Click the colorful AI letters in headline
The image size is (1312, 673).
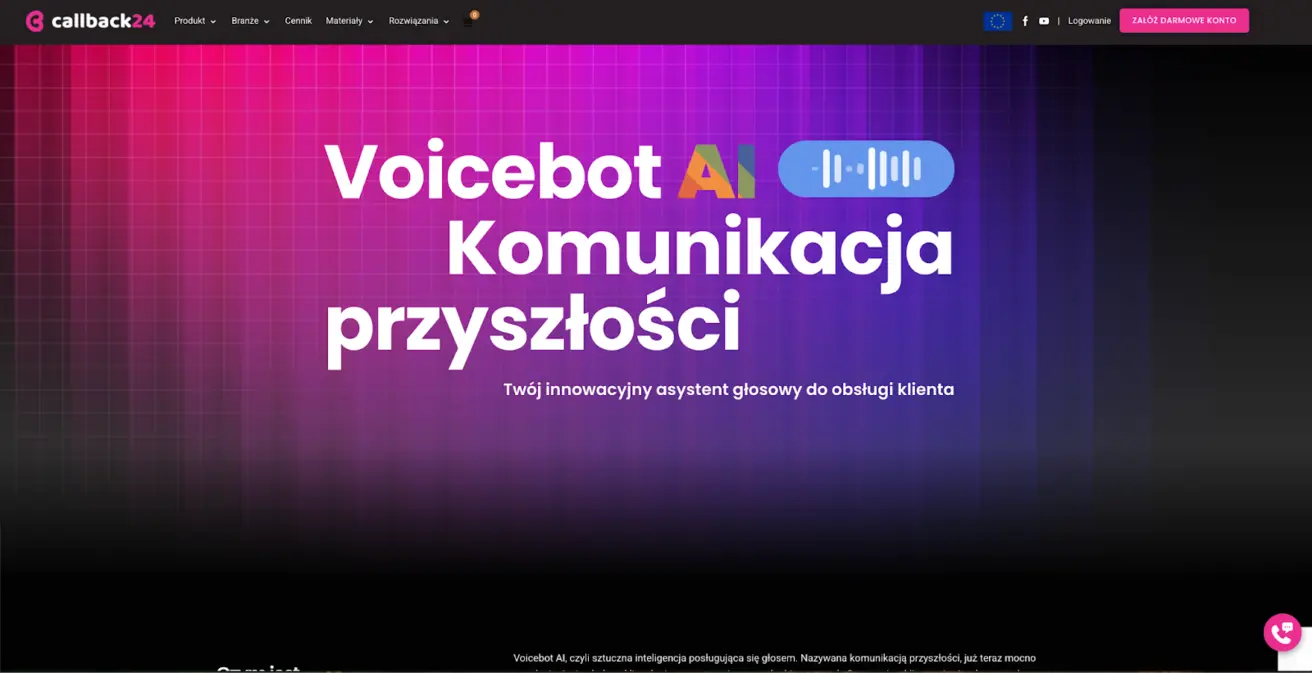coord(717,171)
